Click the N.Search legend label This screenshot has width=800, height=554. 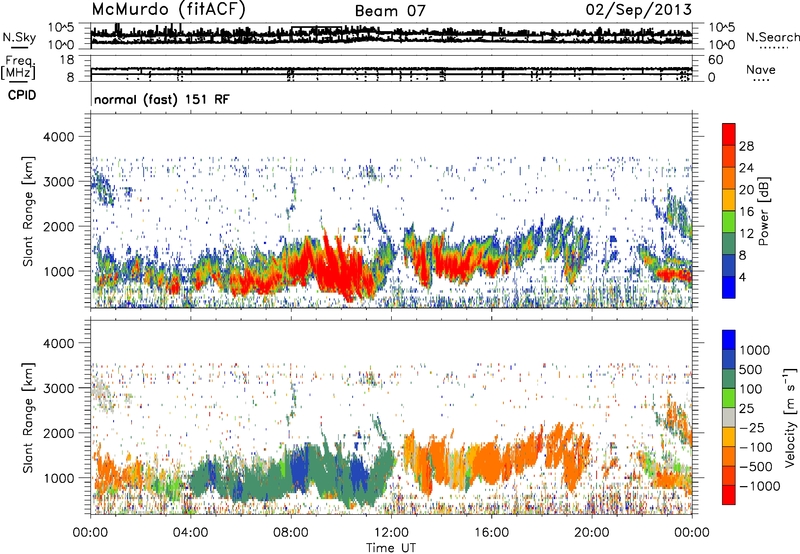772,37
